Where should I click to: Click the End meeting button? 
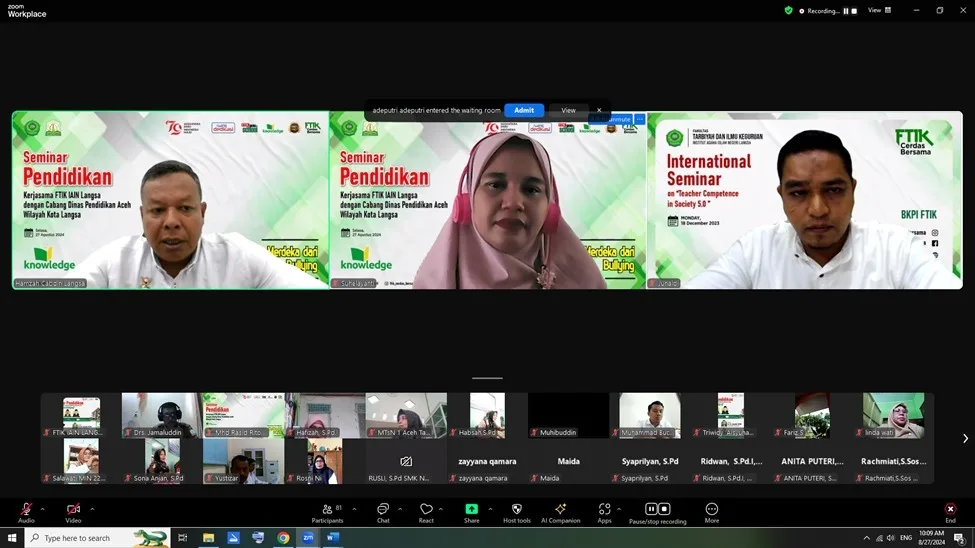(950, 513)
